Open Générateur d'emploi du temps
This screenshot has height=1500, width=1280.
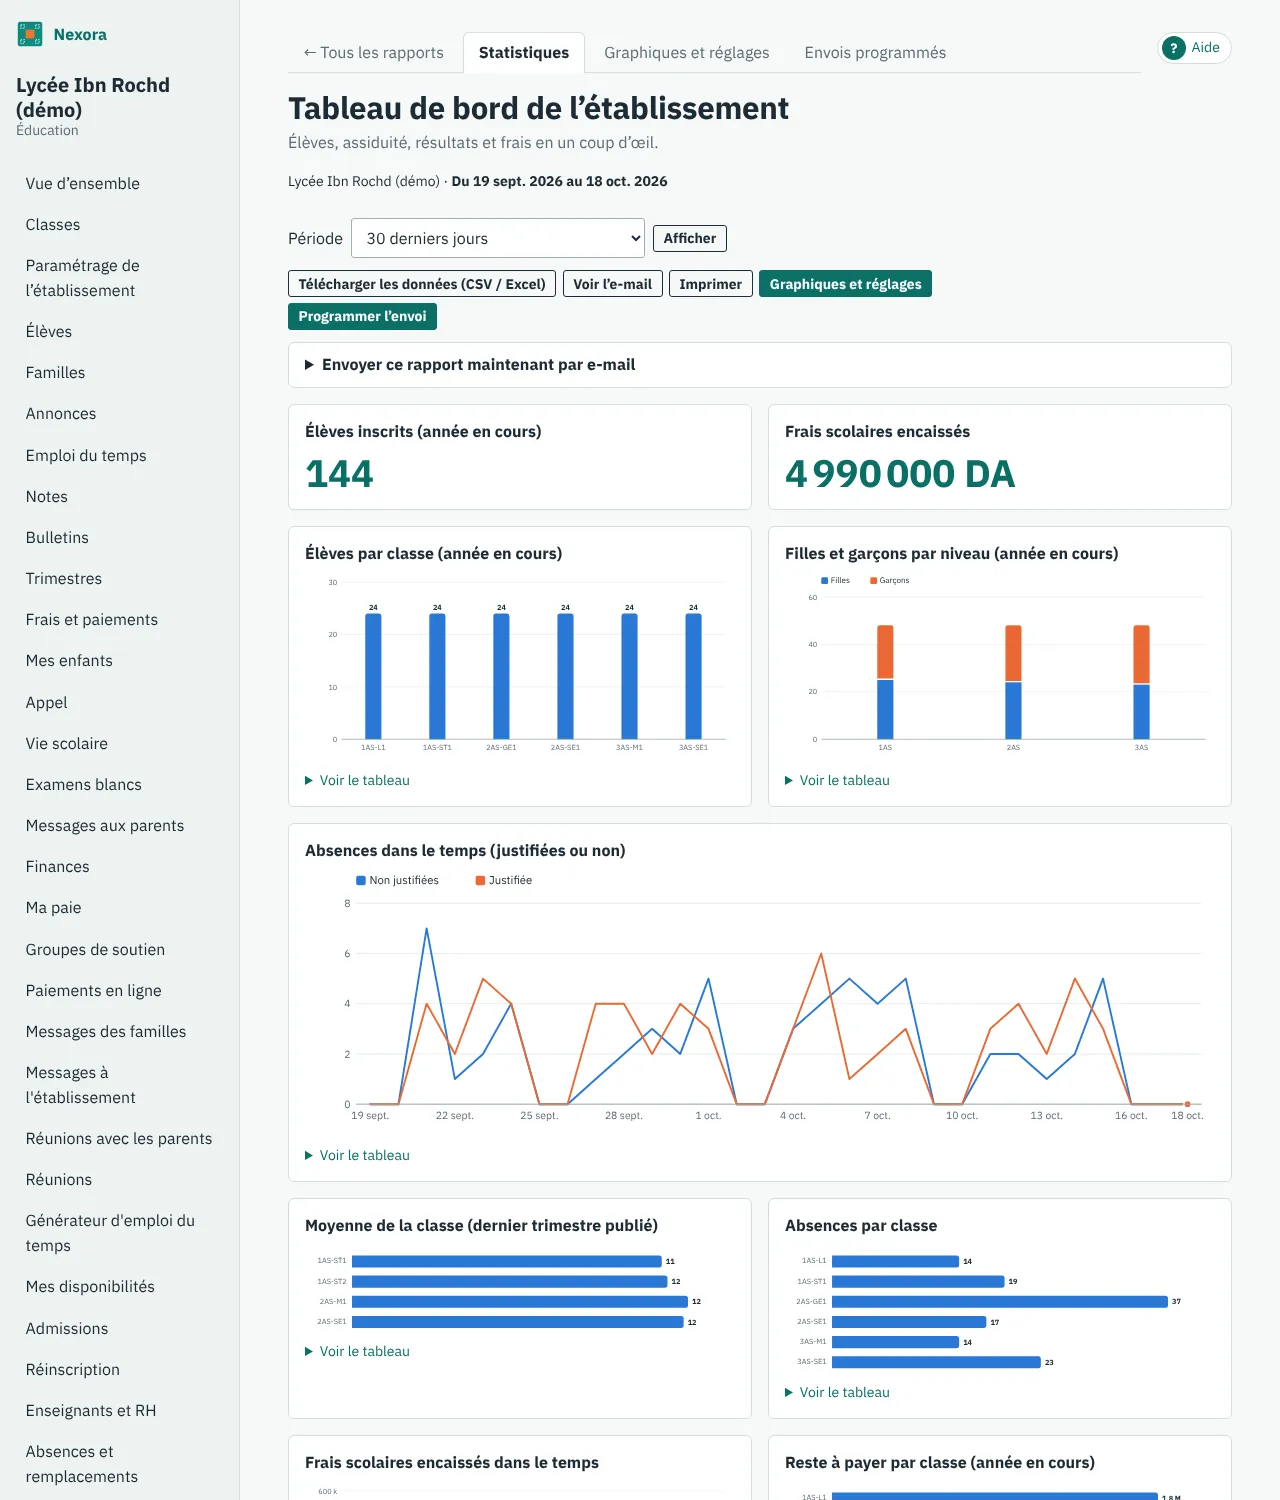(x=110, y=1233)
